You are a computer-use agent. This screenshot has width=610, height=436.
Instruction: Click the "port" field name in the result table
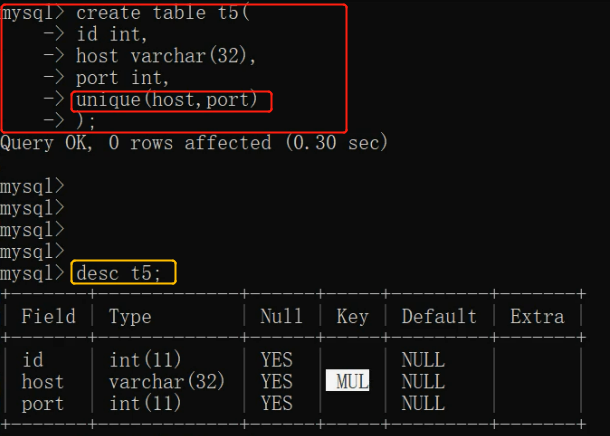[42, 403]
